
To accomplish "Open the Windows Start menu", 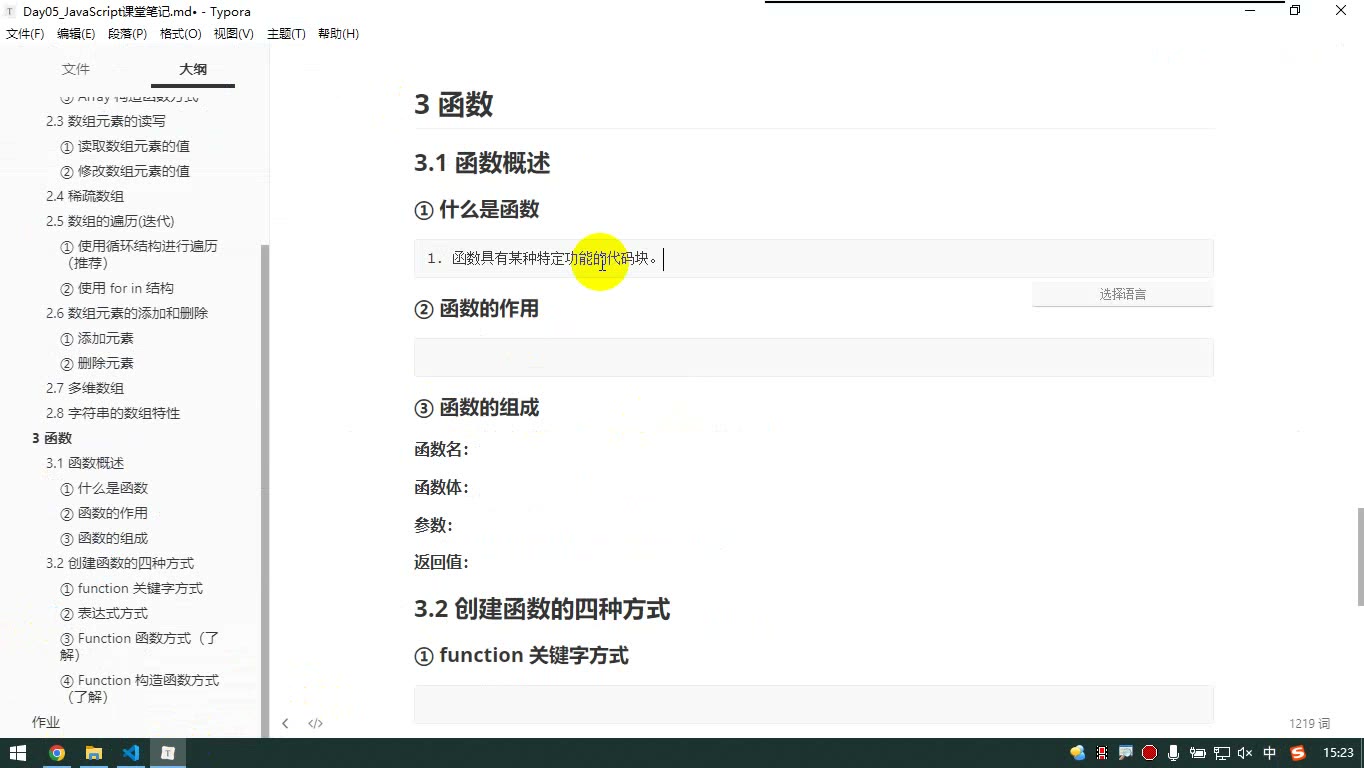I will 18,753.
